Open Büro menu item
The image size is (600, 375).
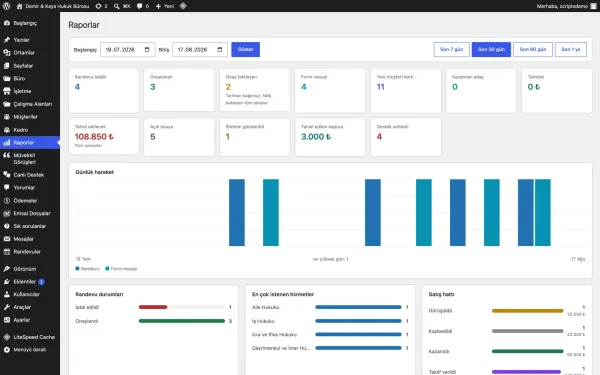click(30, 78)
